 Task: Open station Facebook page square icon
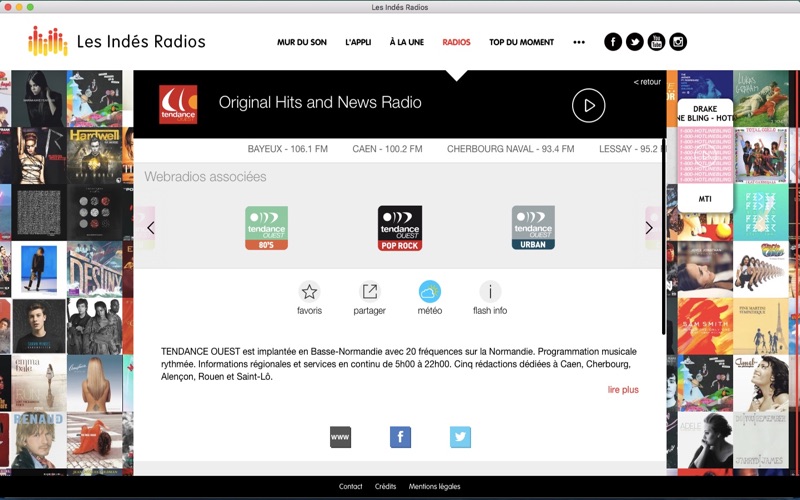pos(401,437)
